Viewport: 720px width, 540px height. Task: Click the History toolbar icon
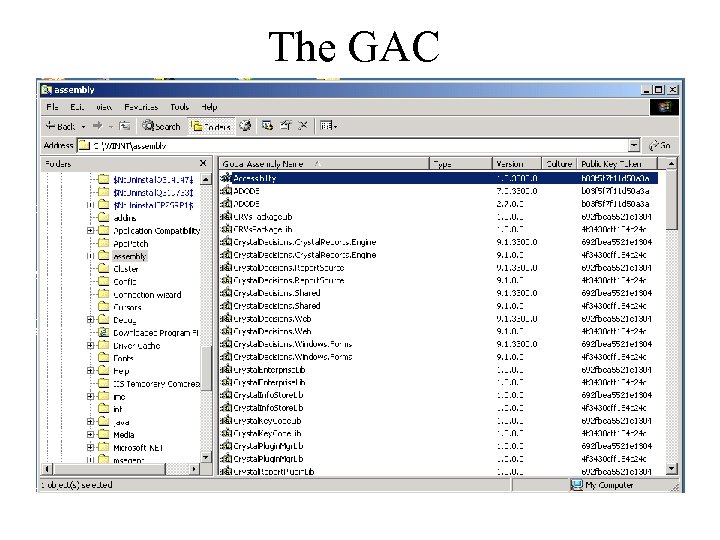[246, 126]
